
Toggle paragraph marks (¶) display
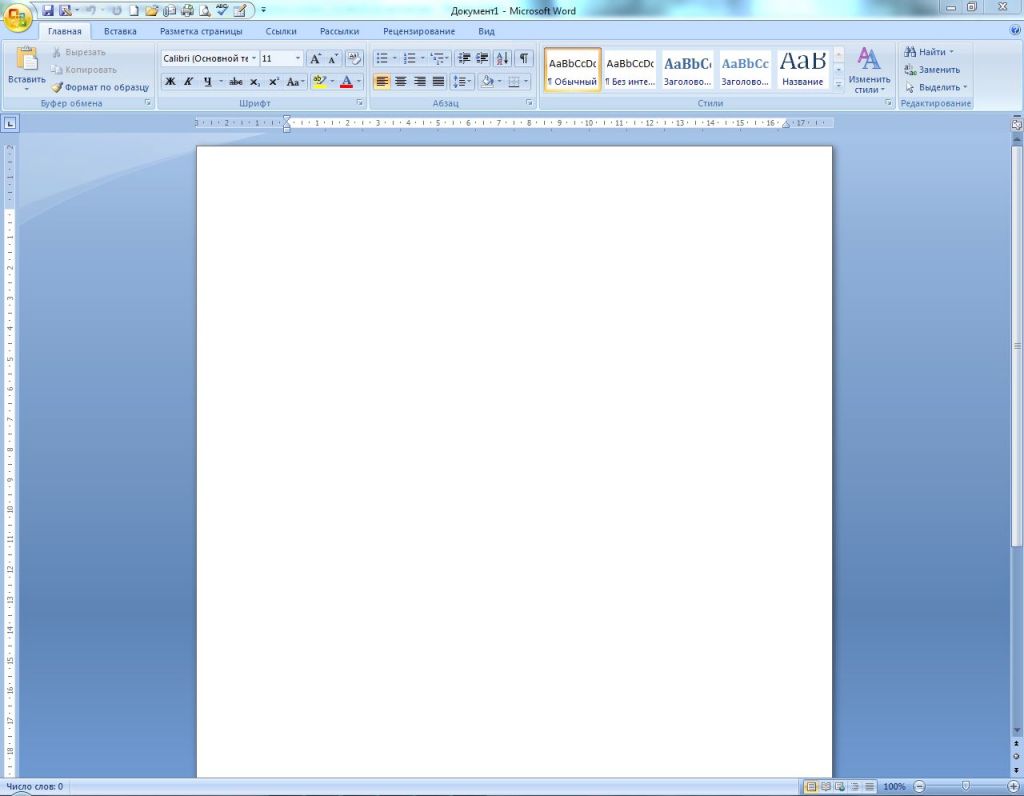[x=523, y=59]
